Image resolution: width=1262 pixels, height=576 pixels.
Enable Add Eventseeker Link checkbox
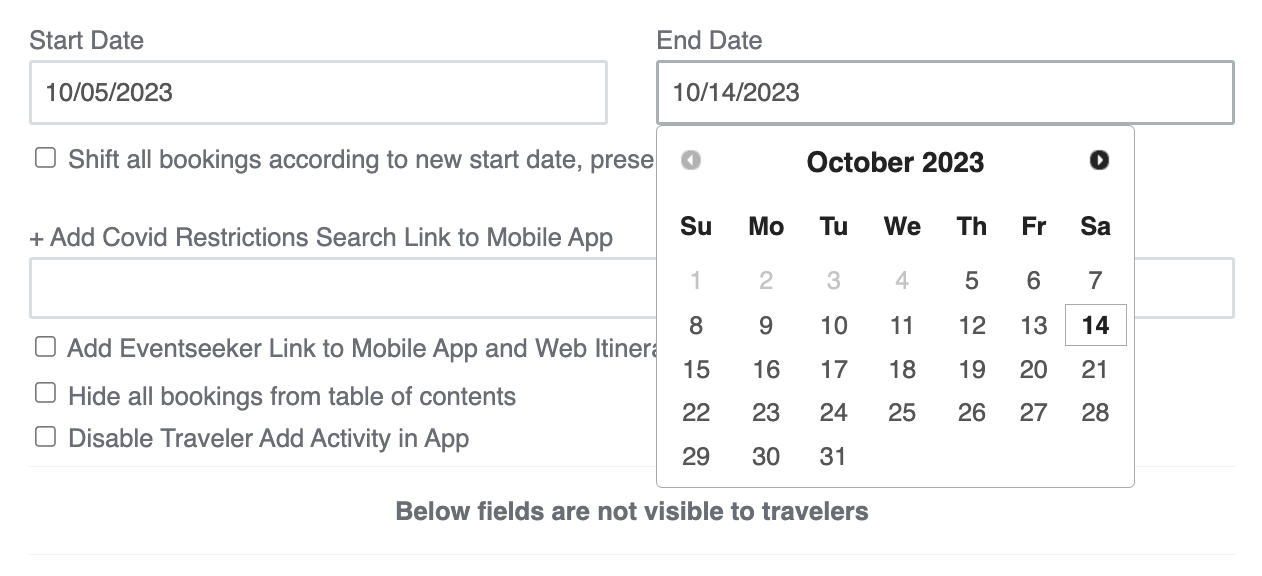45,347
